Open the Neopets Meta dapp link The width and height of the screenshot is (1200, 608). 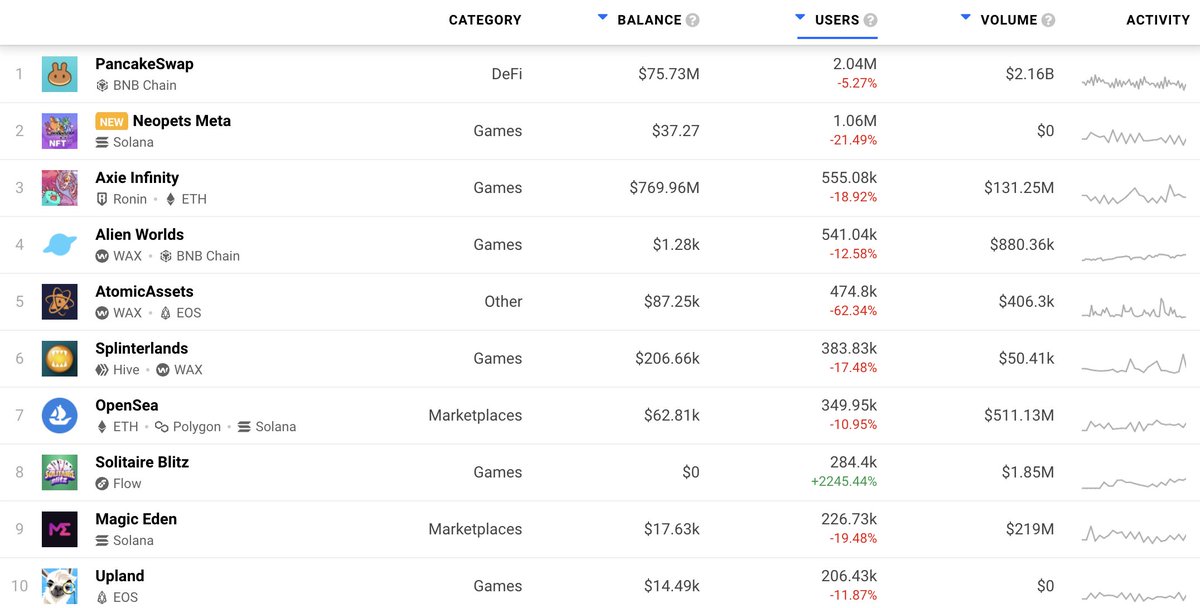[x=182, y=121]
